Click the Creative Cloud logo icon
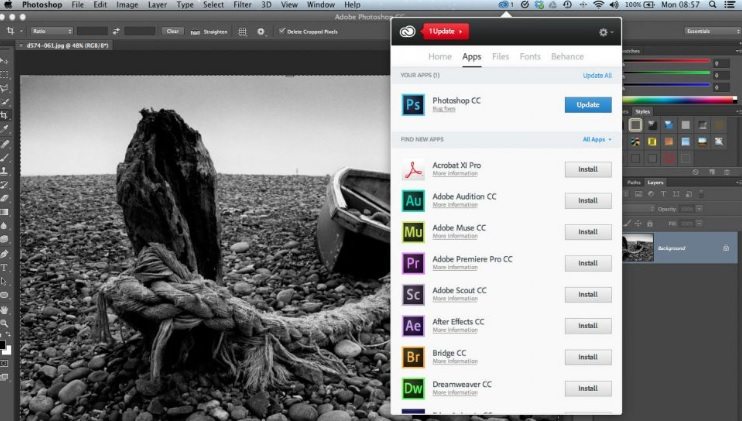The image size is (742, 421). click(x=407, y=31)
